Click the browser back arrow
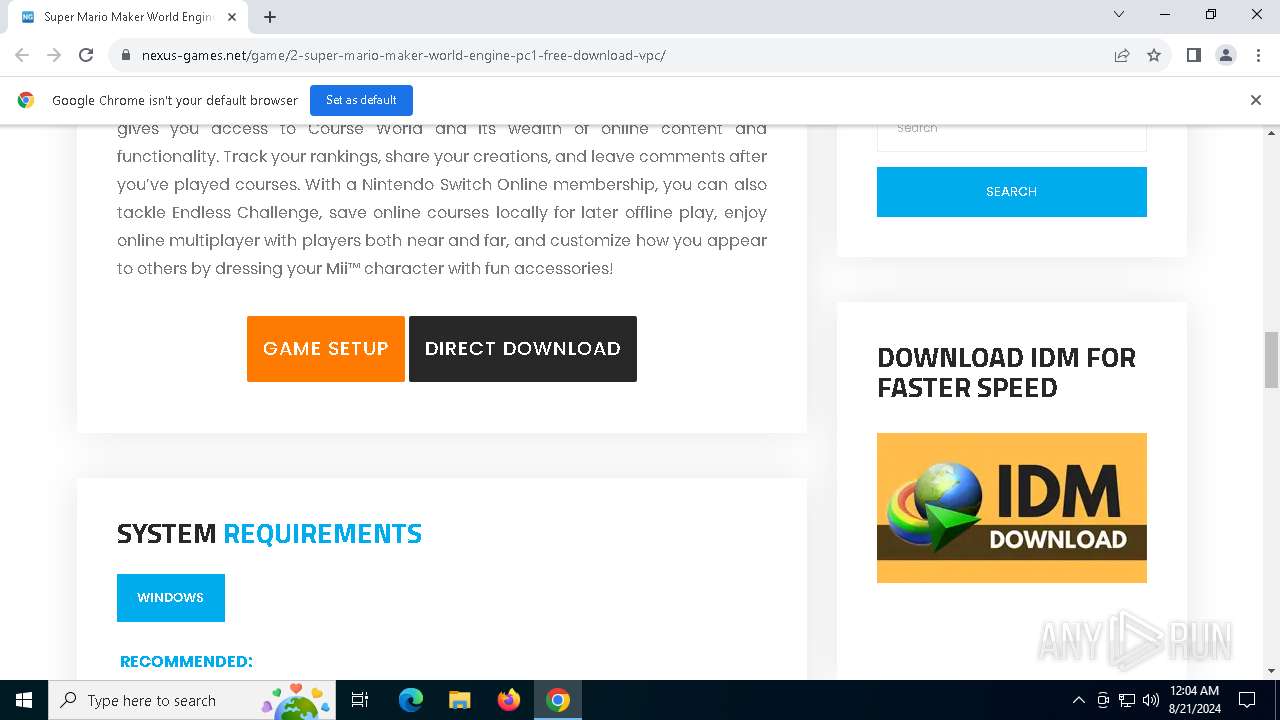Image resolution: width=1280 pixels, height=720 pixels. (x=22, y=55)
